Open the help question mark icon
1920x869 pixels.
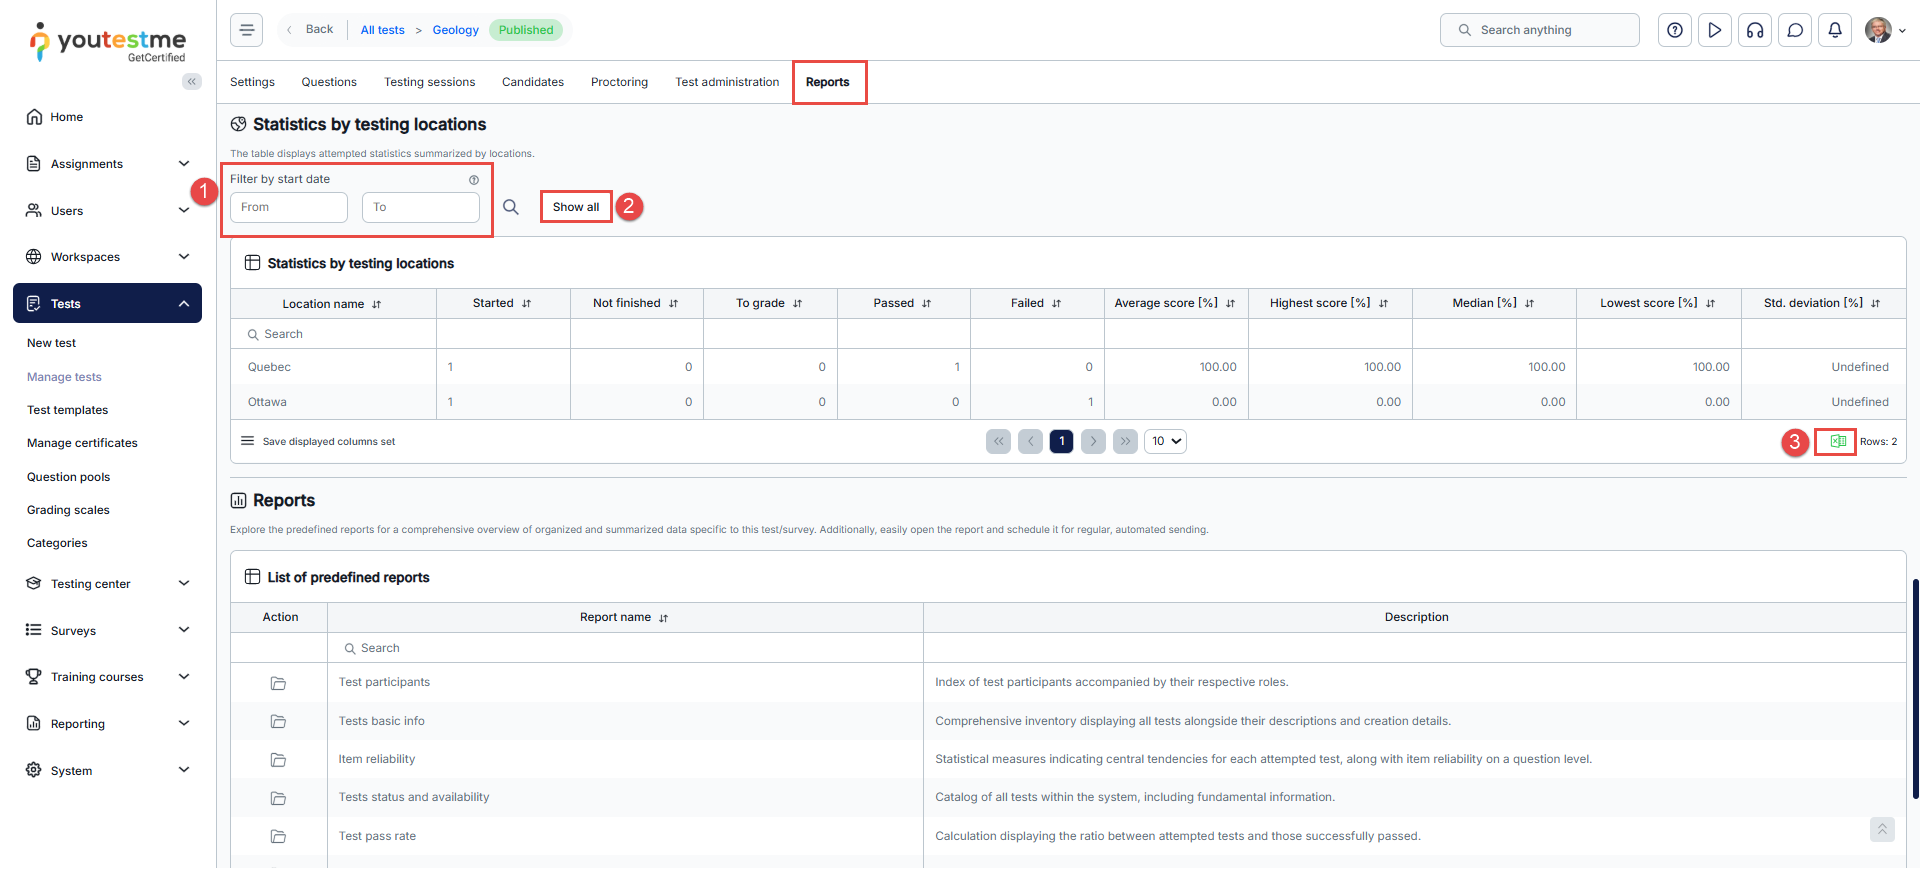point(1675,30)
